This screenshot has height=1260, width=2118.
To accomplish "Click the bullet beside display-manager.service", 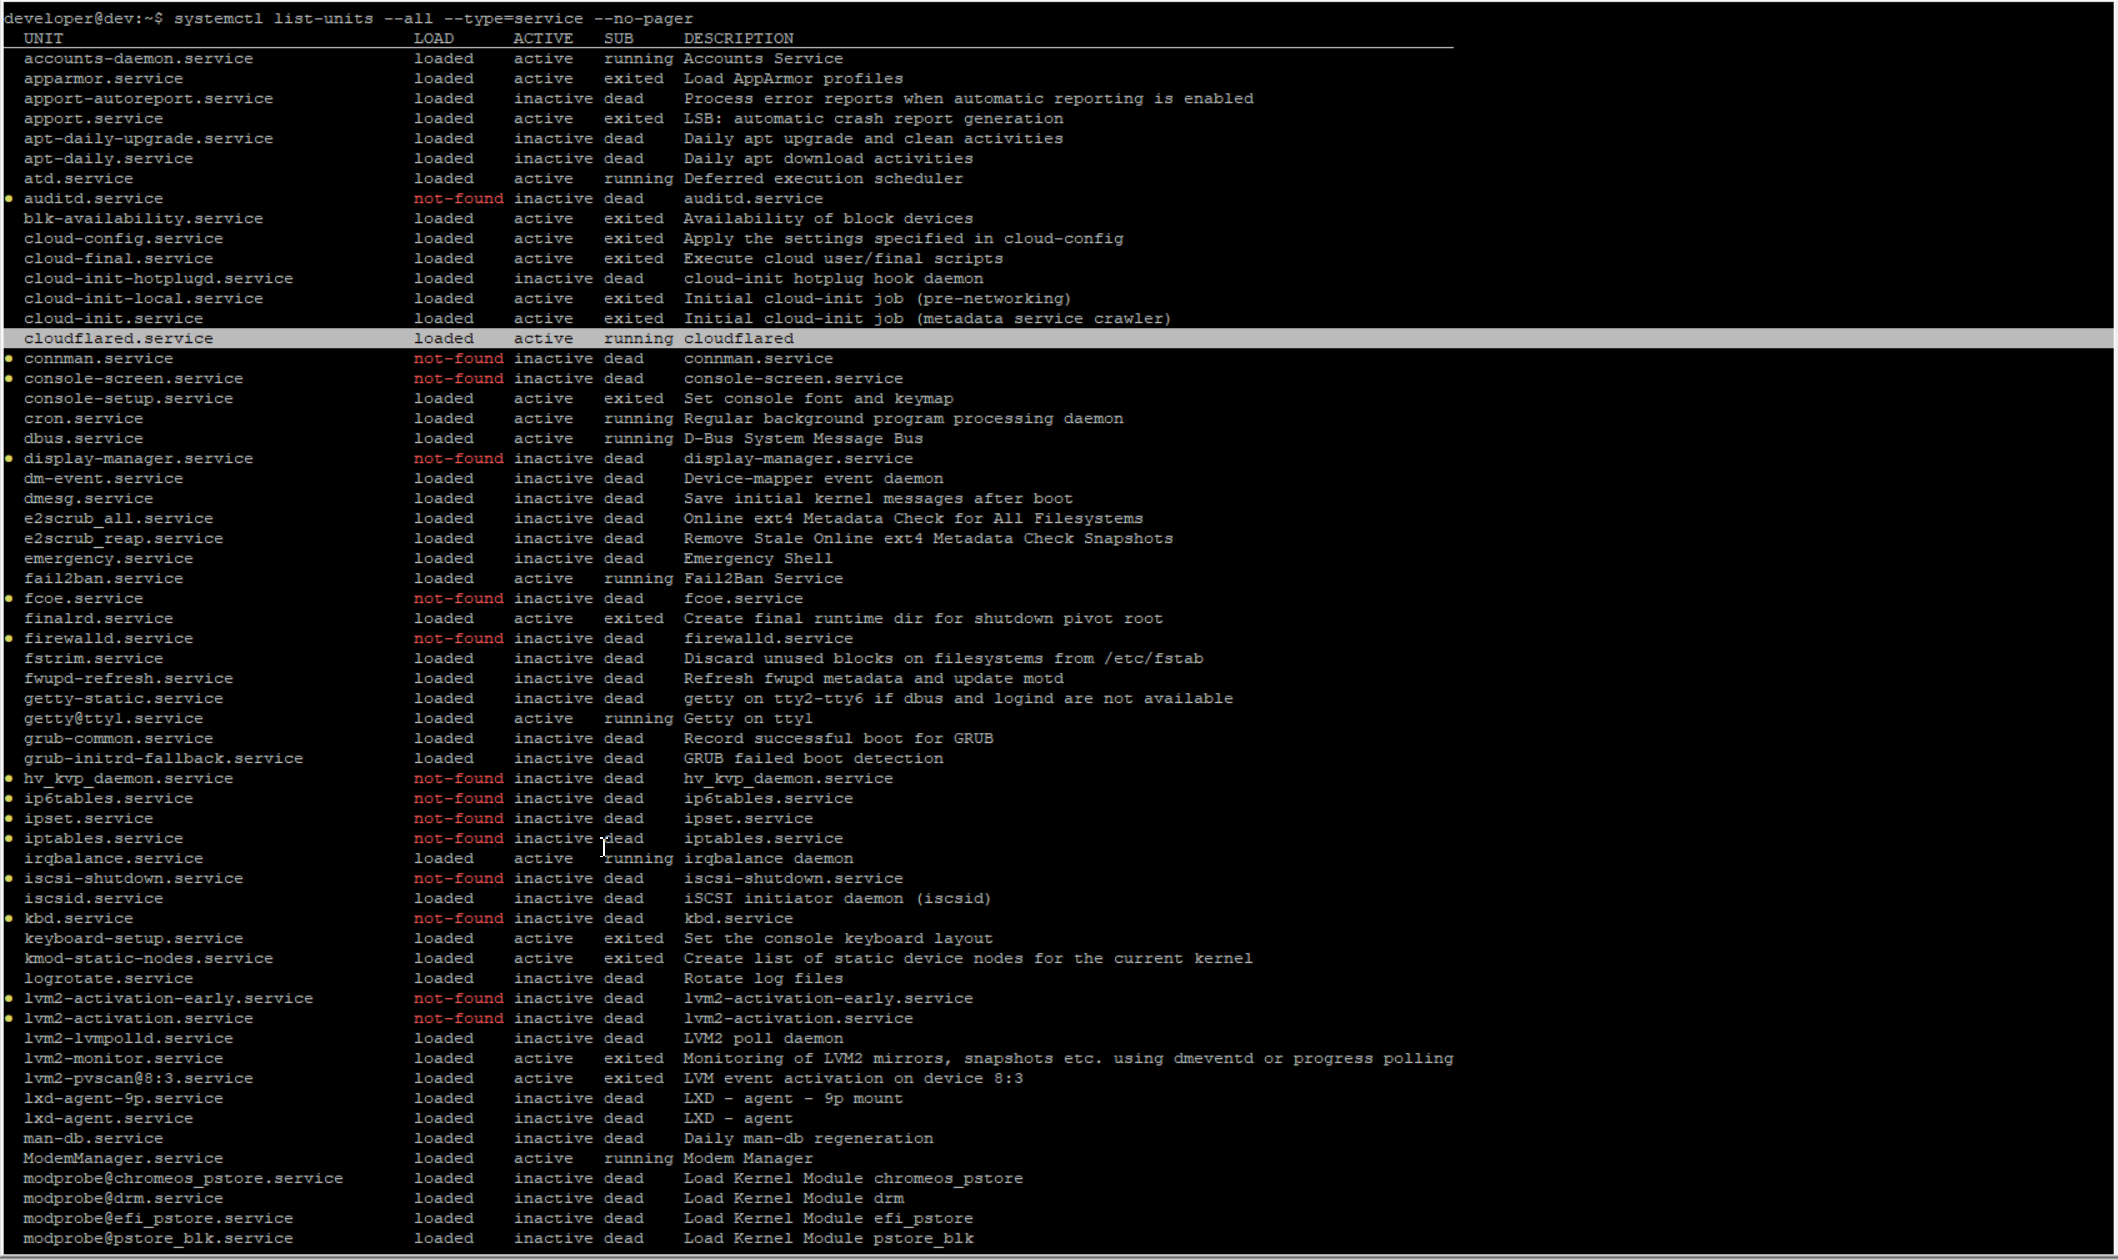I will [9, 459].
